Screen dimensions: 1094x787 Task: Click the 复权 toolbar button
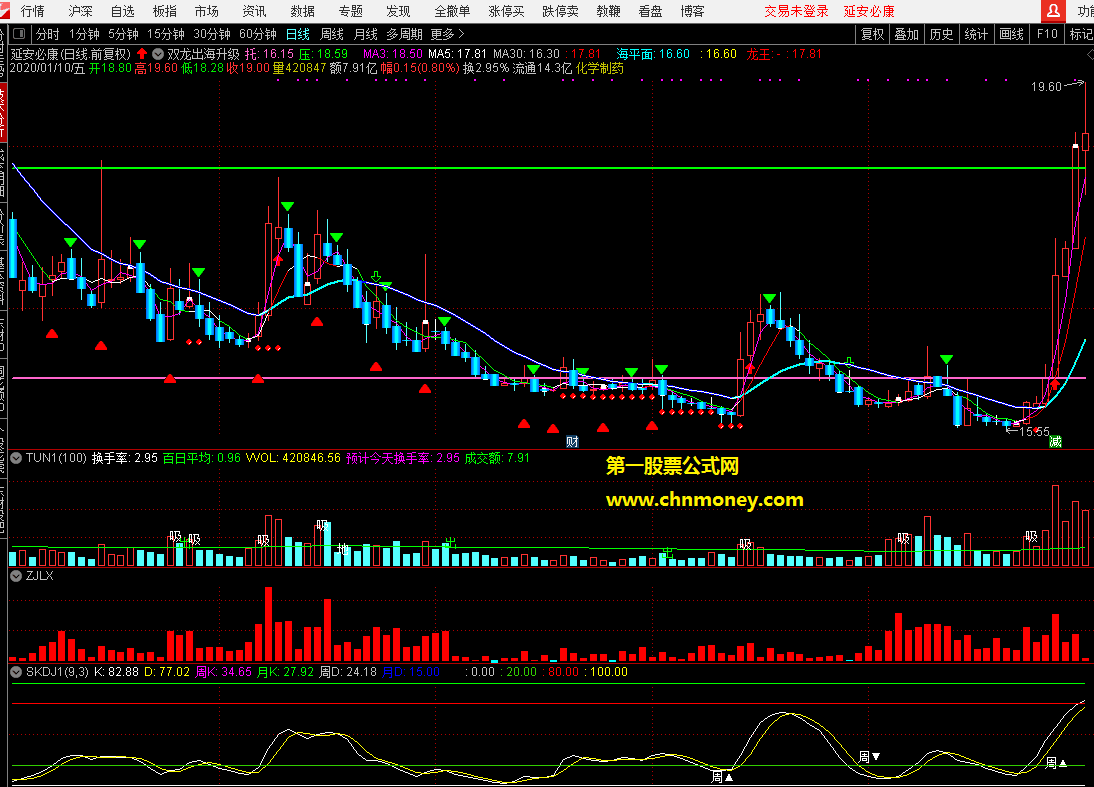[x=872, y=33]
